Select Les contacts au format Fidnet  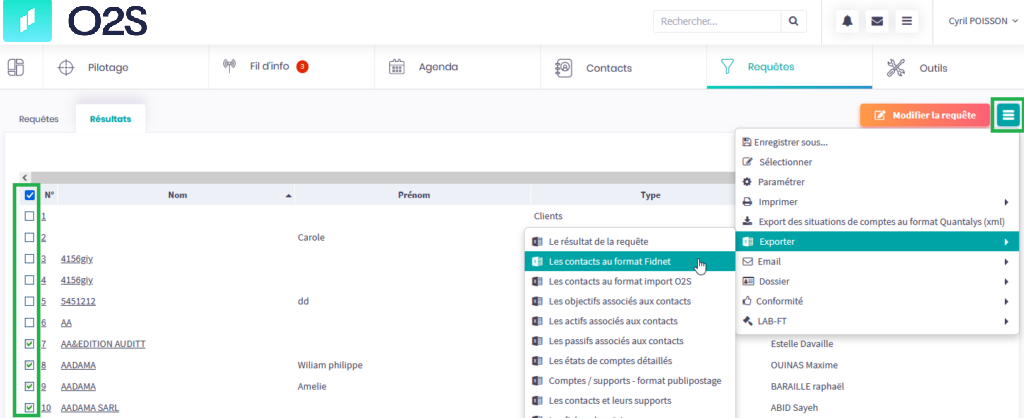pyautogui.click(x=609, y=262)
